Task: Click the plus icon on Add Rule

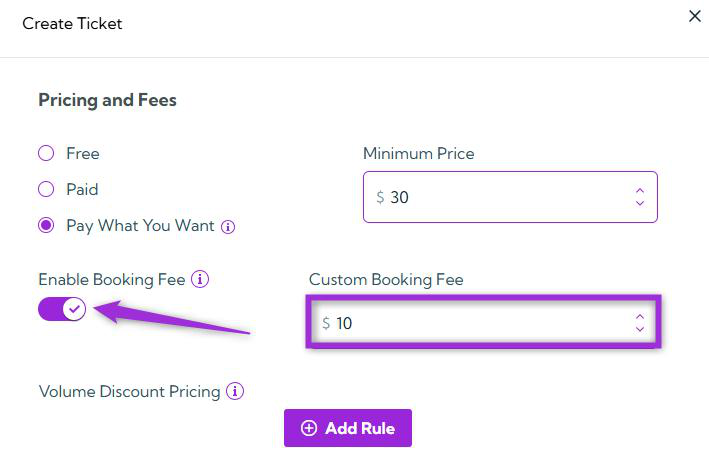Action: coord(309,428)
